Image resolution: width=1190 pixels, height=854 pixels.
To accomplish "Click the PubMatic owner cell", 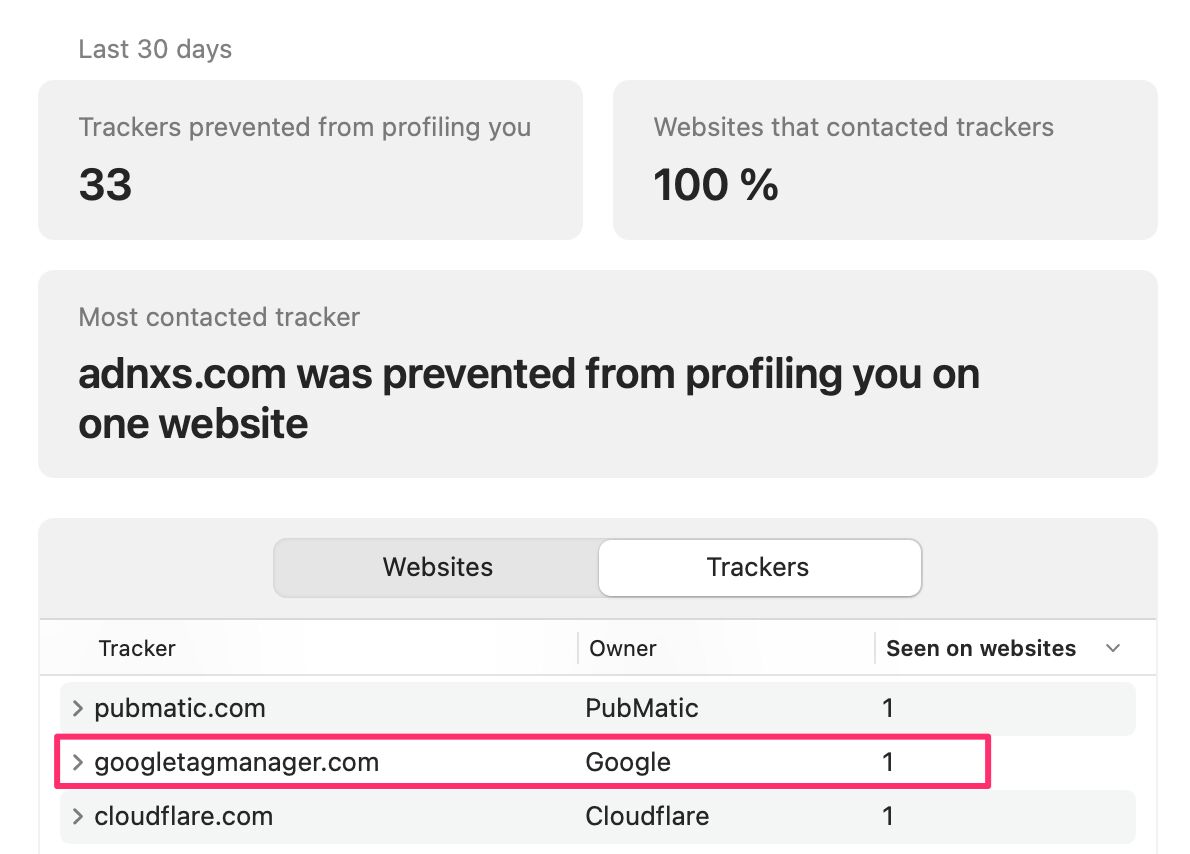I will (641, 708).
